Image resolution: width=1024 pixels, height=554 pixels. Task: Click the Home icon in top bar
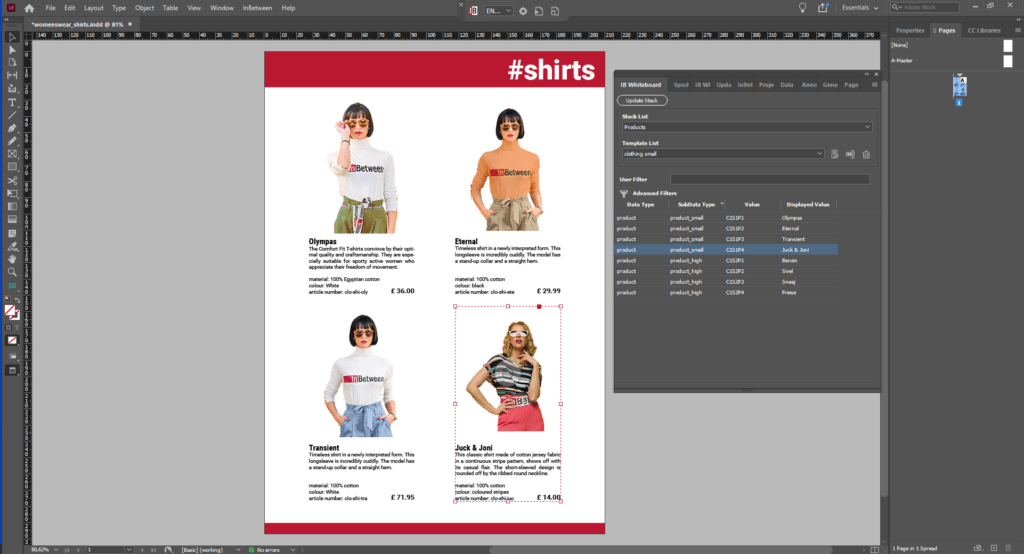pos(29,8)
